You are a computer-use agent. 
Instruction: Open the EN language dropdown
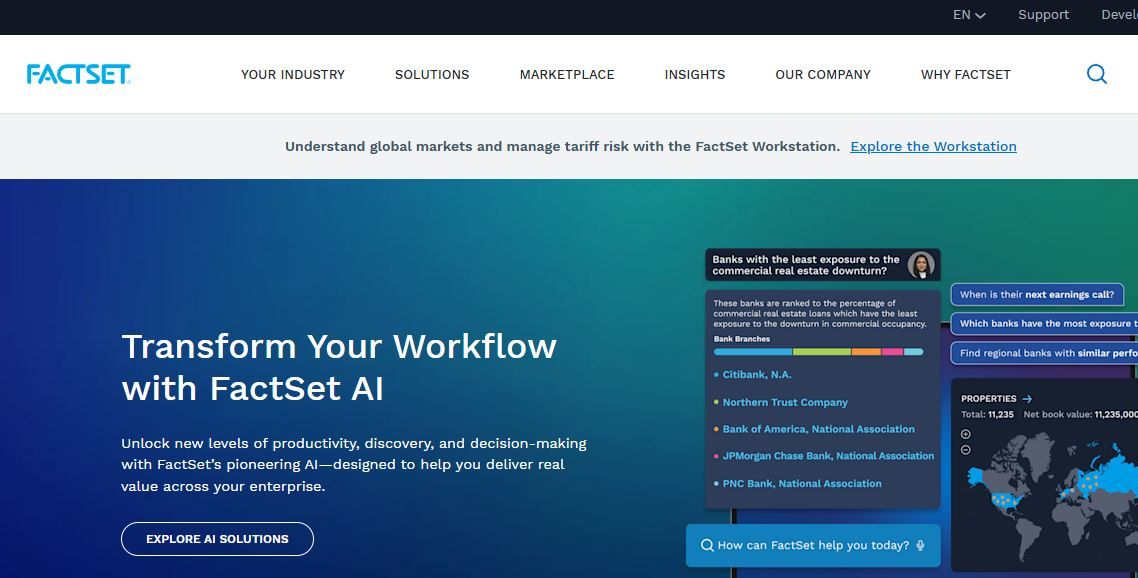[x=969, y=15]
